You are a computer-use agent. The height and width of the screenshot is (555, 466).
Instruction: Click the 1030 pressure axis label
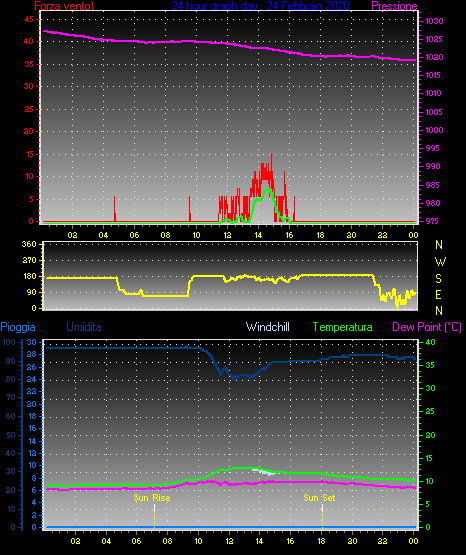tap(434, 21)
